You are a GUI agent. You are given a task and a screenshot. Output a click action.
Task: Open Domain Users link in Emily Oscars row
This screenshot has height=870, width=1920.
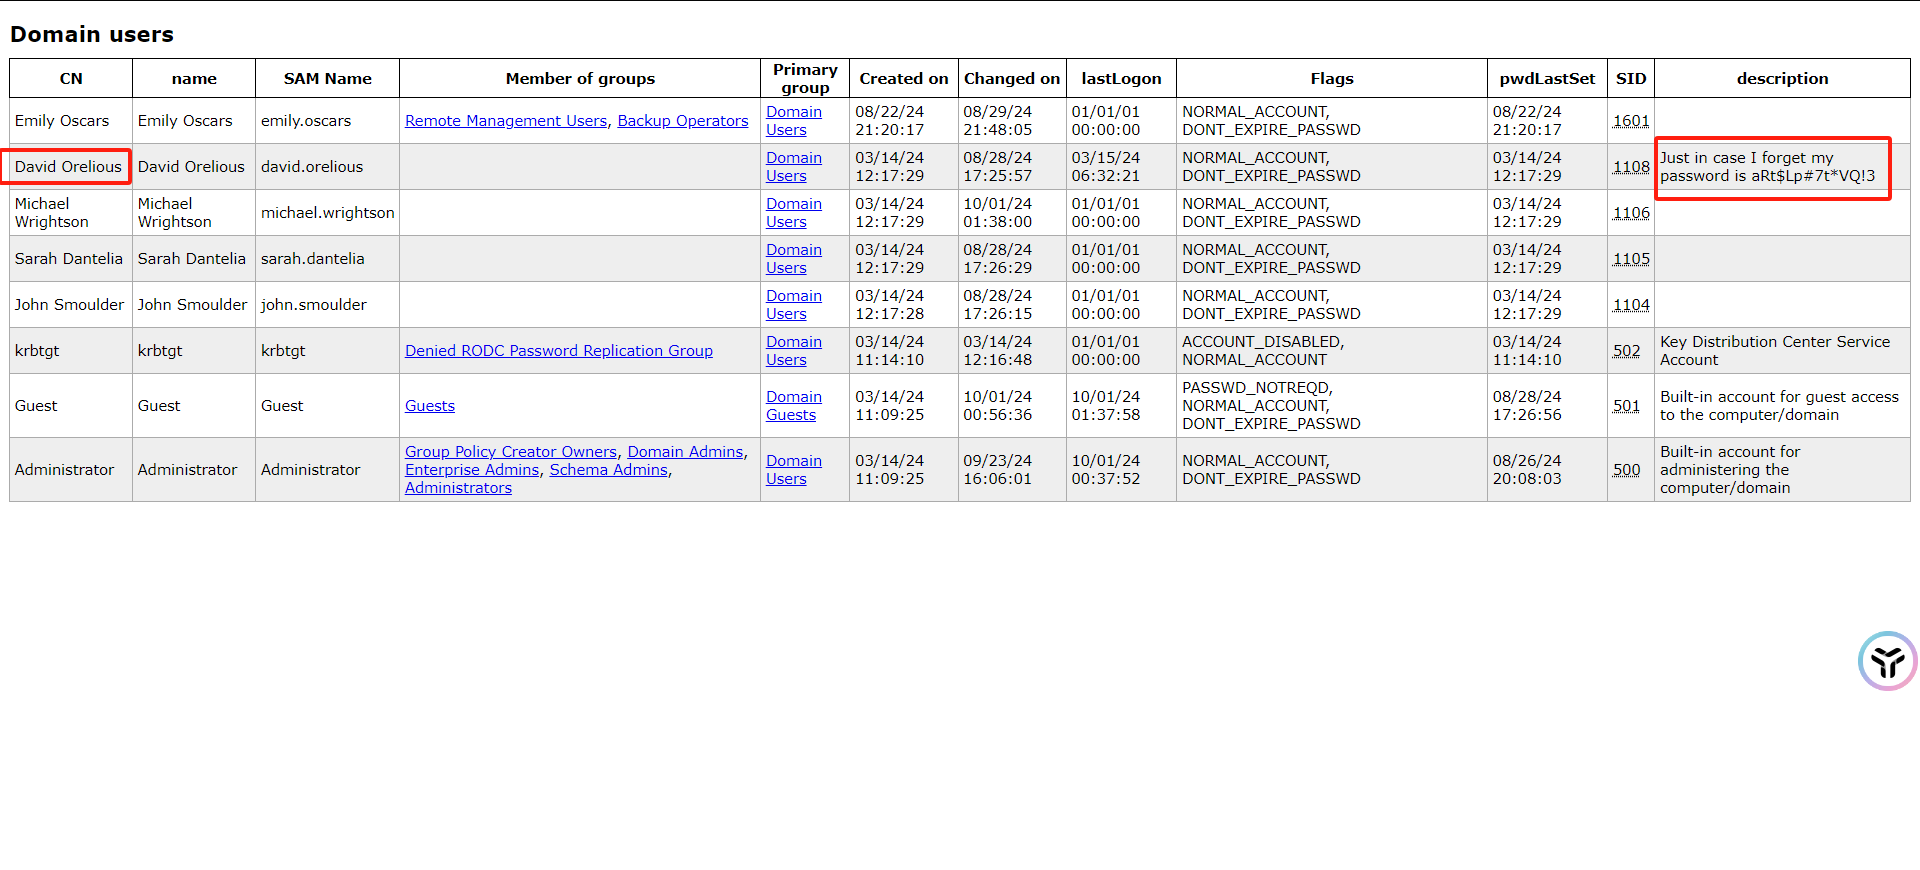click(793, 121)
